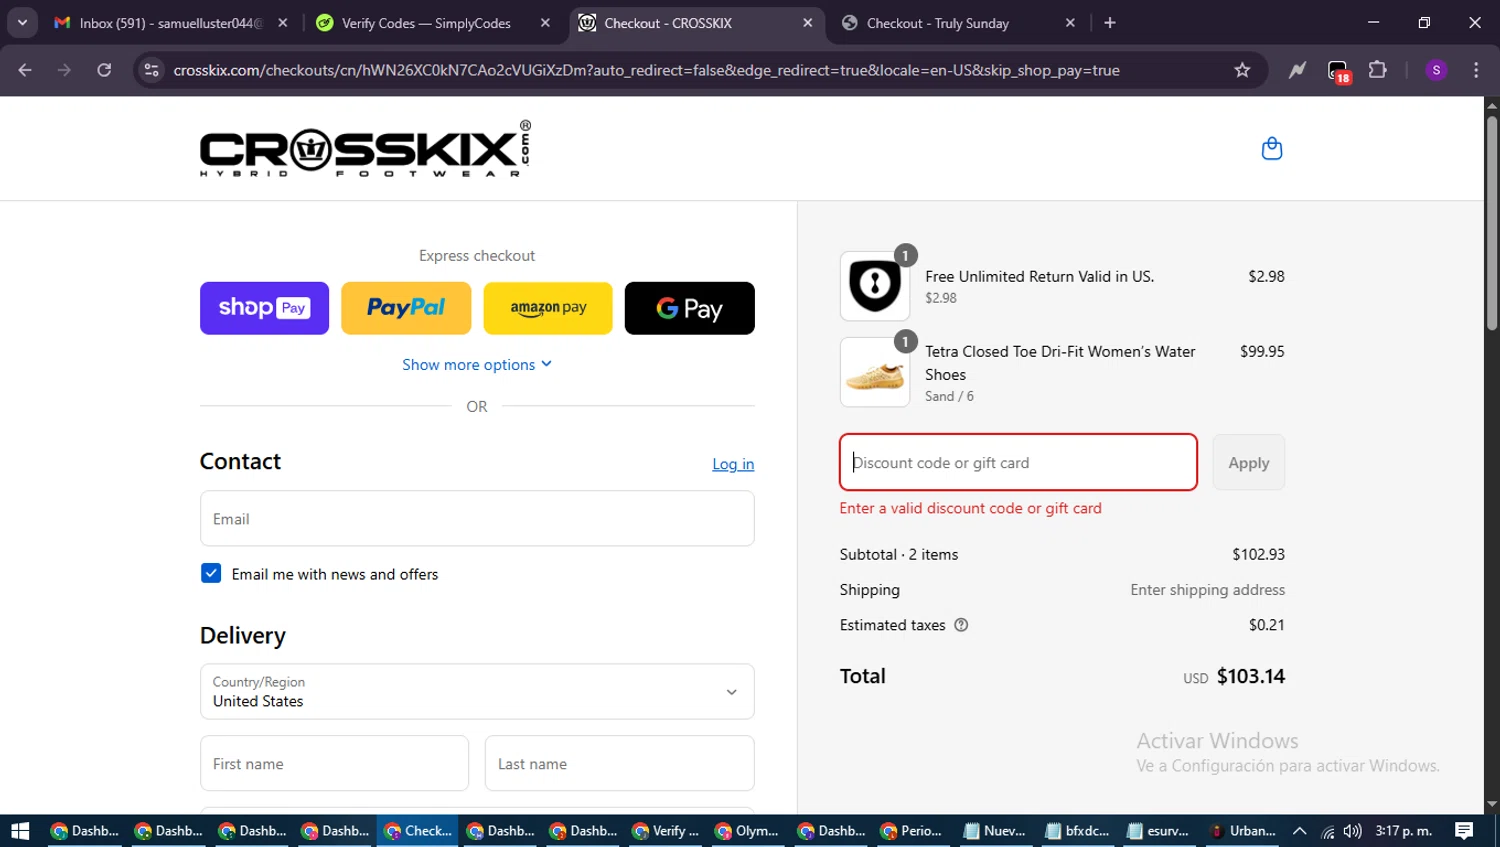
Task: Go forward in browser history
Action: tap(64, 70)
